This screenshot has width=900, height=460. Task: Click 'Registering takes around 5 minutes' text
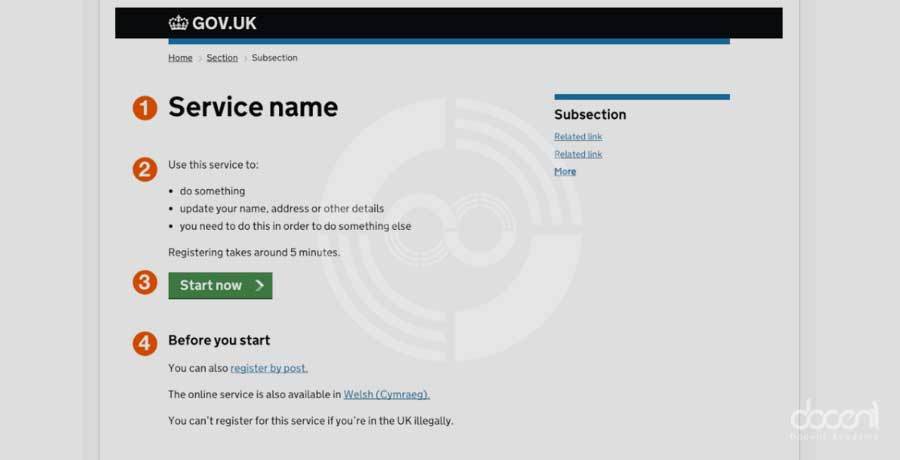[x=254, y=253]
